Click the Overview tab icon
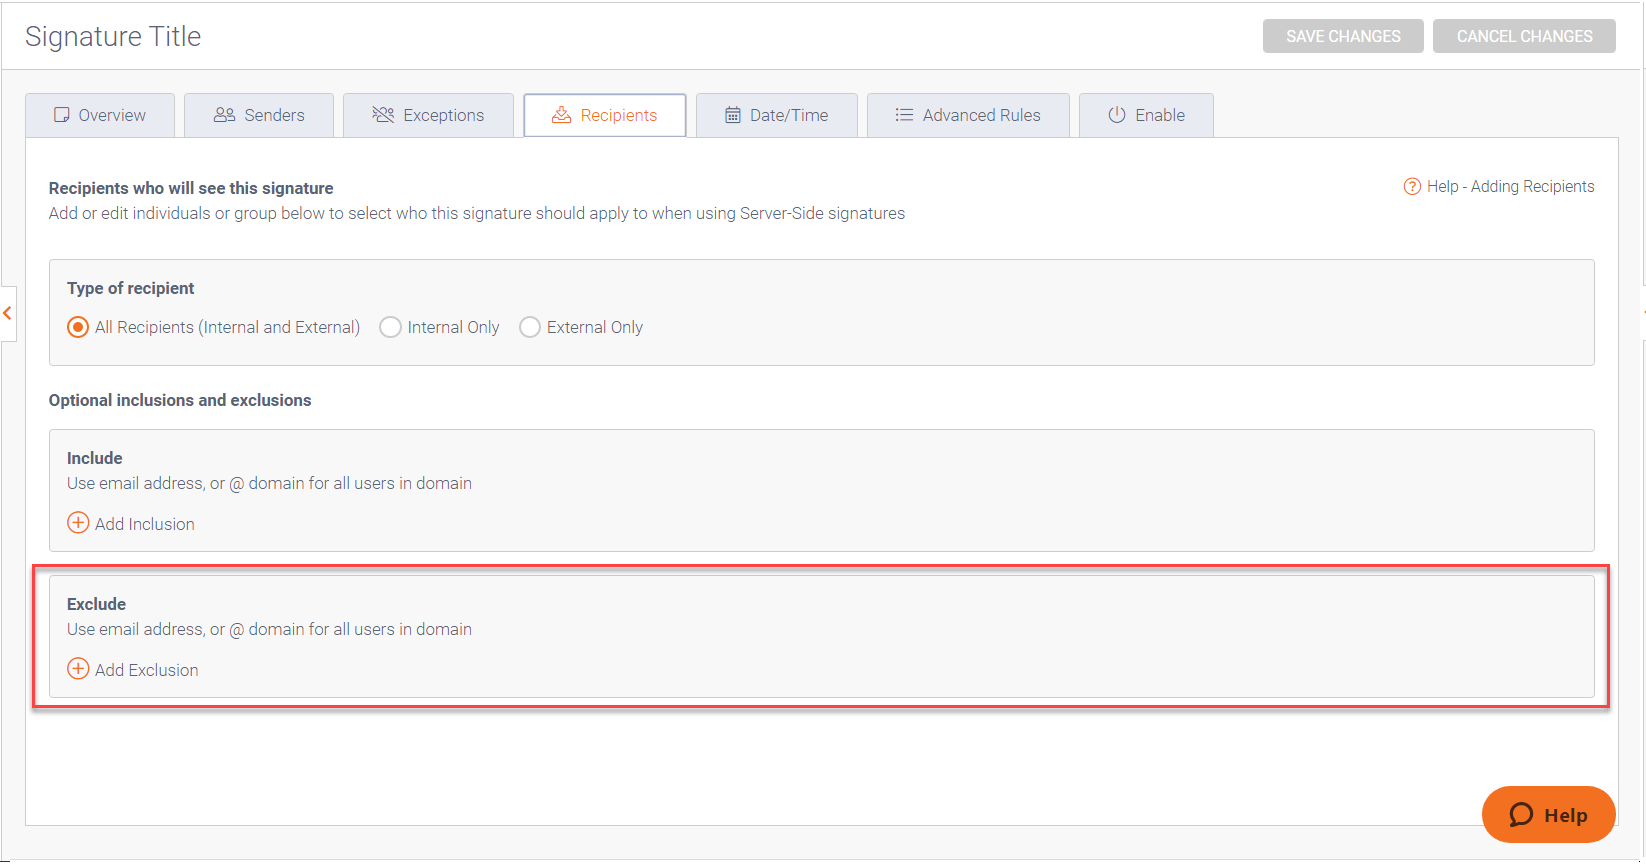This screenshot has height=865, width=1646. click(62, 115)
